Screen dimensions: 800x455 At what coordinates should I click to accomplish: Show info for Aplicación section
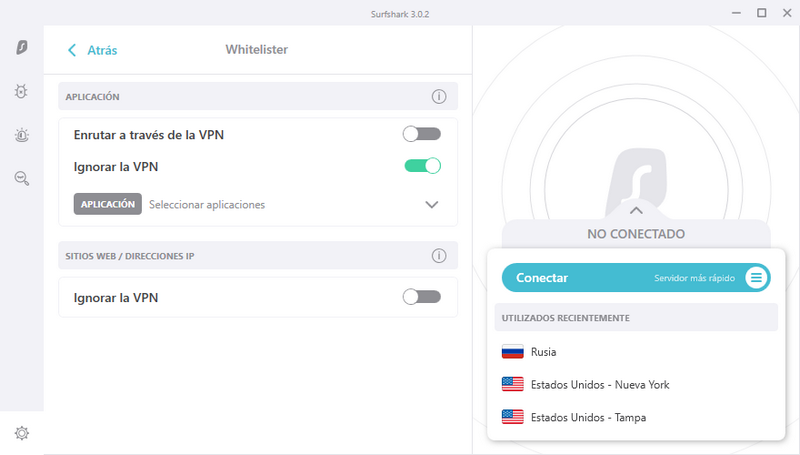tap(439, 96)
